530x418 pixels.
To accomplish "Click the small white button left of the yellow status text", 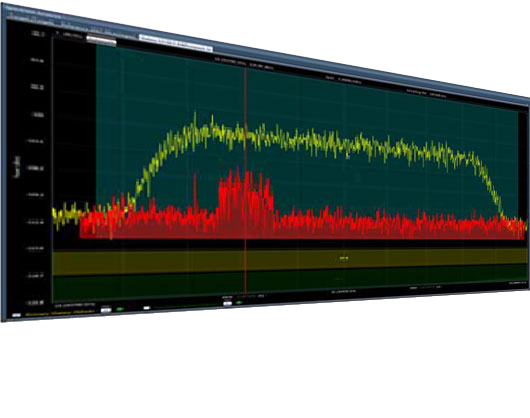I will click(x=16, y=315).
